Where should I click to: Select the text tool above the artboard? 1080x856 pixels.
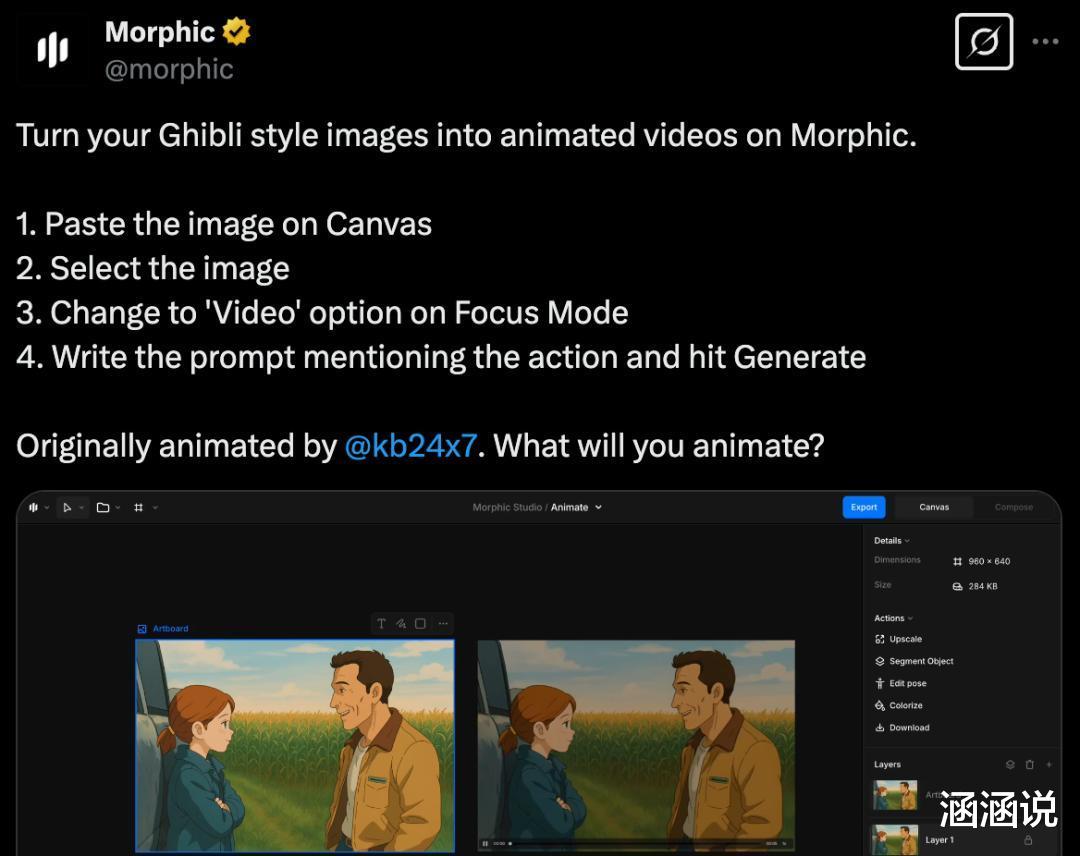click(x=381, y=624)
